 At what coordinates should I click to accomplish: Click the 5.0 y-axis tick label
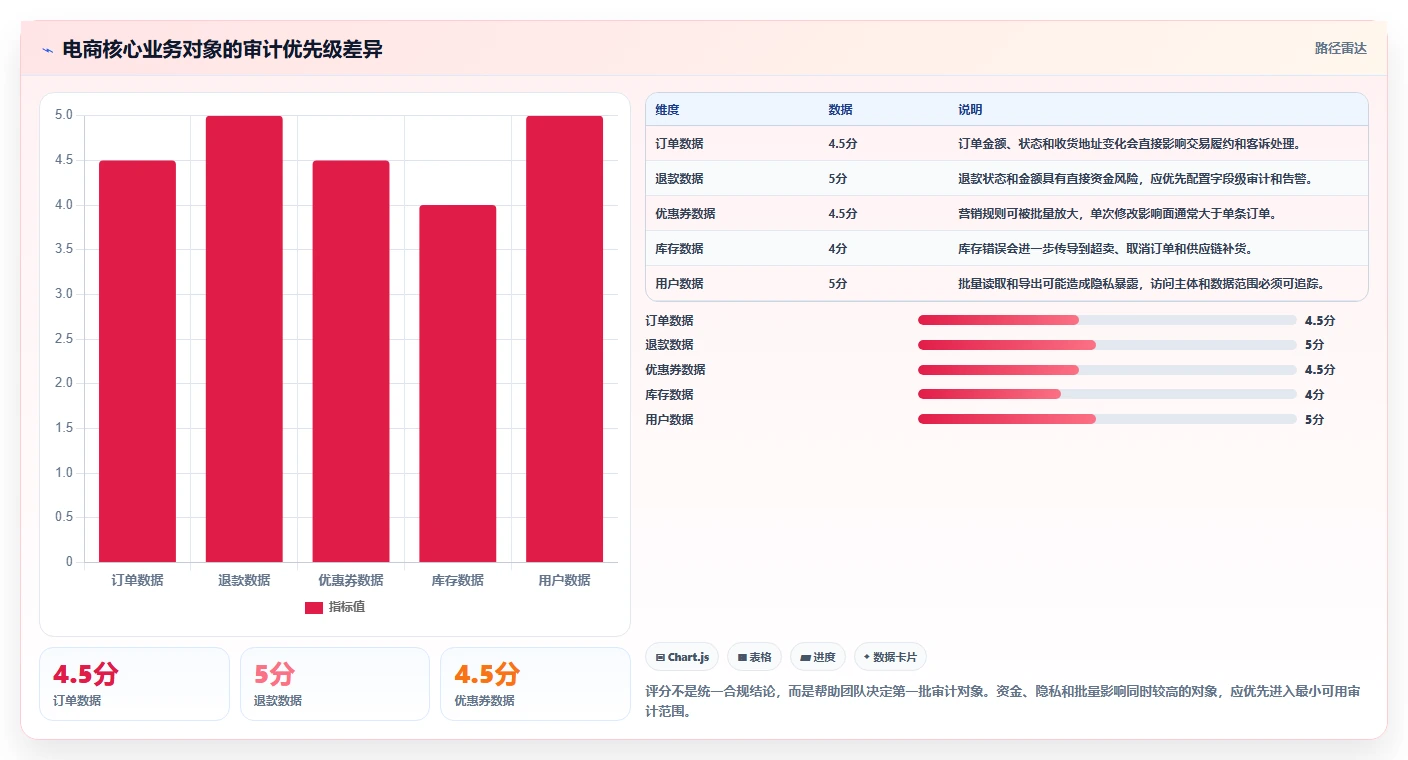64,115
